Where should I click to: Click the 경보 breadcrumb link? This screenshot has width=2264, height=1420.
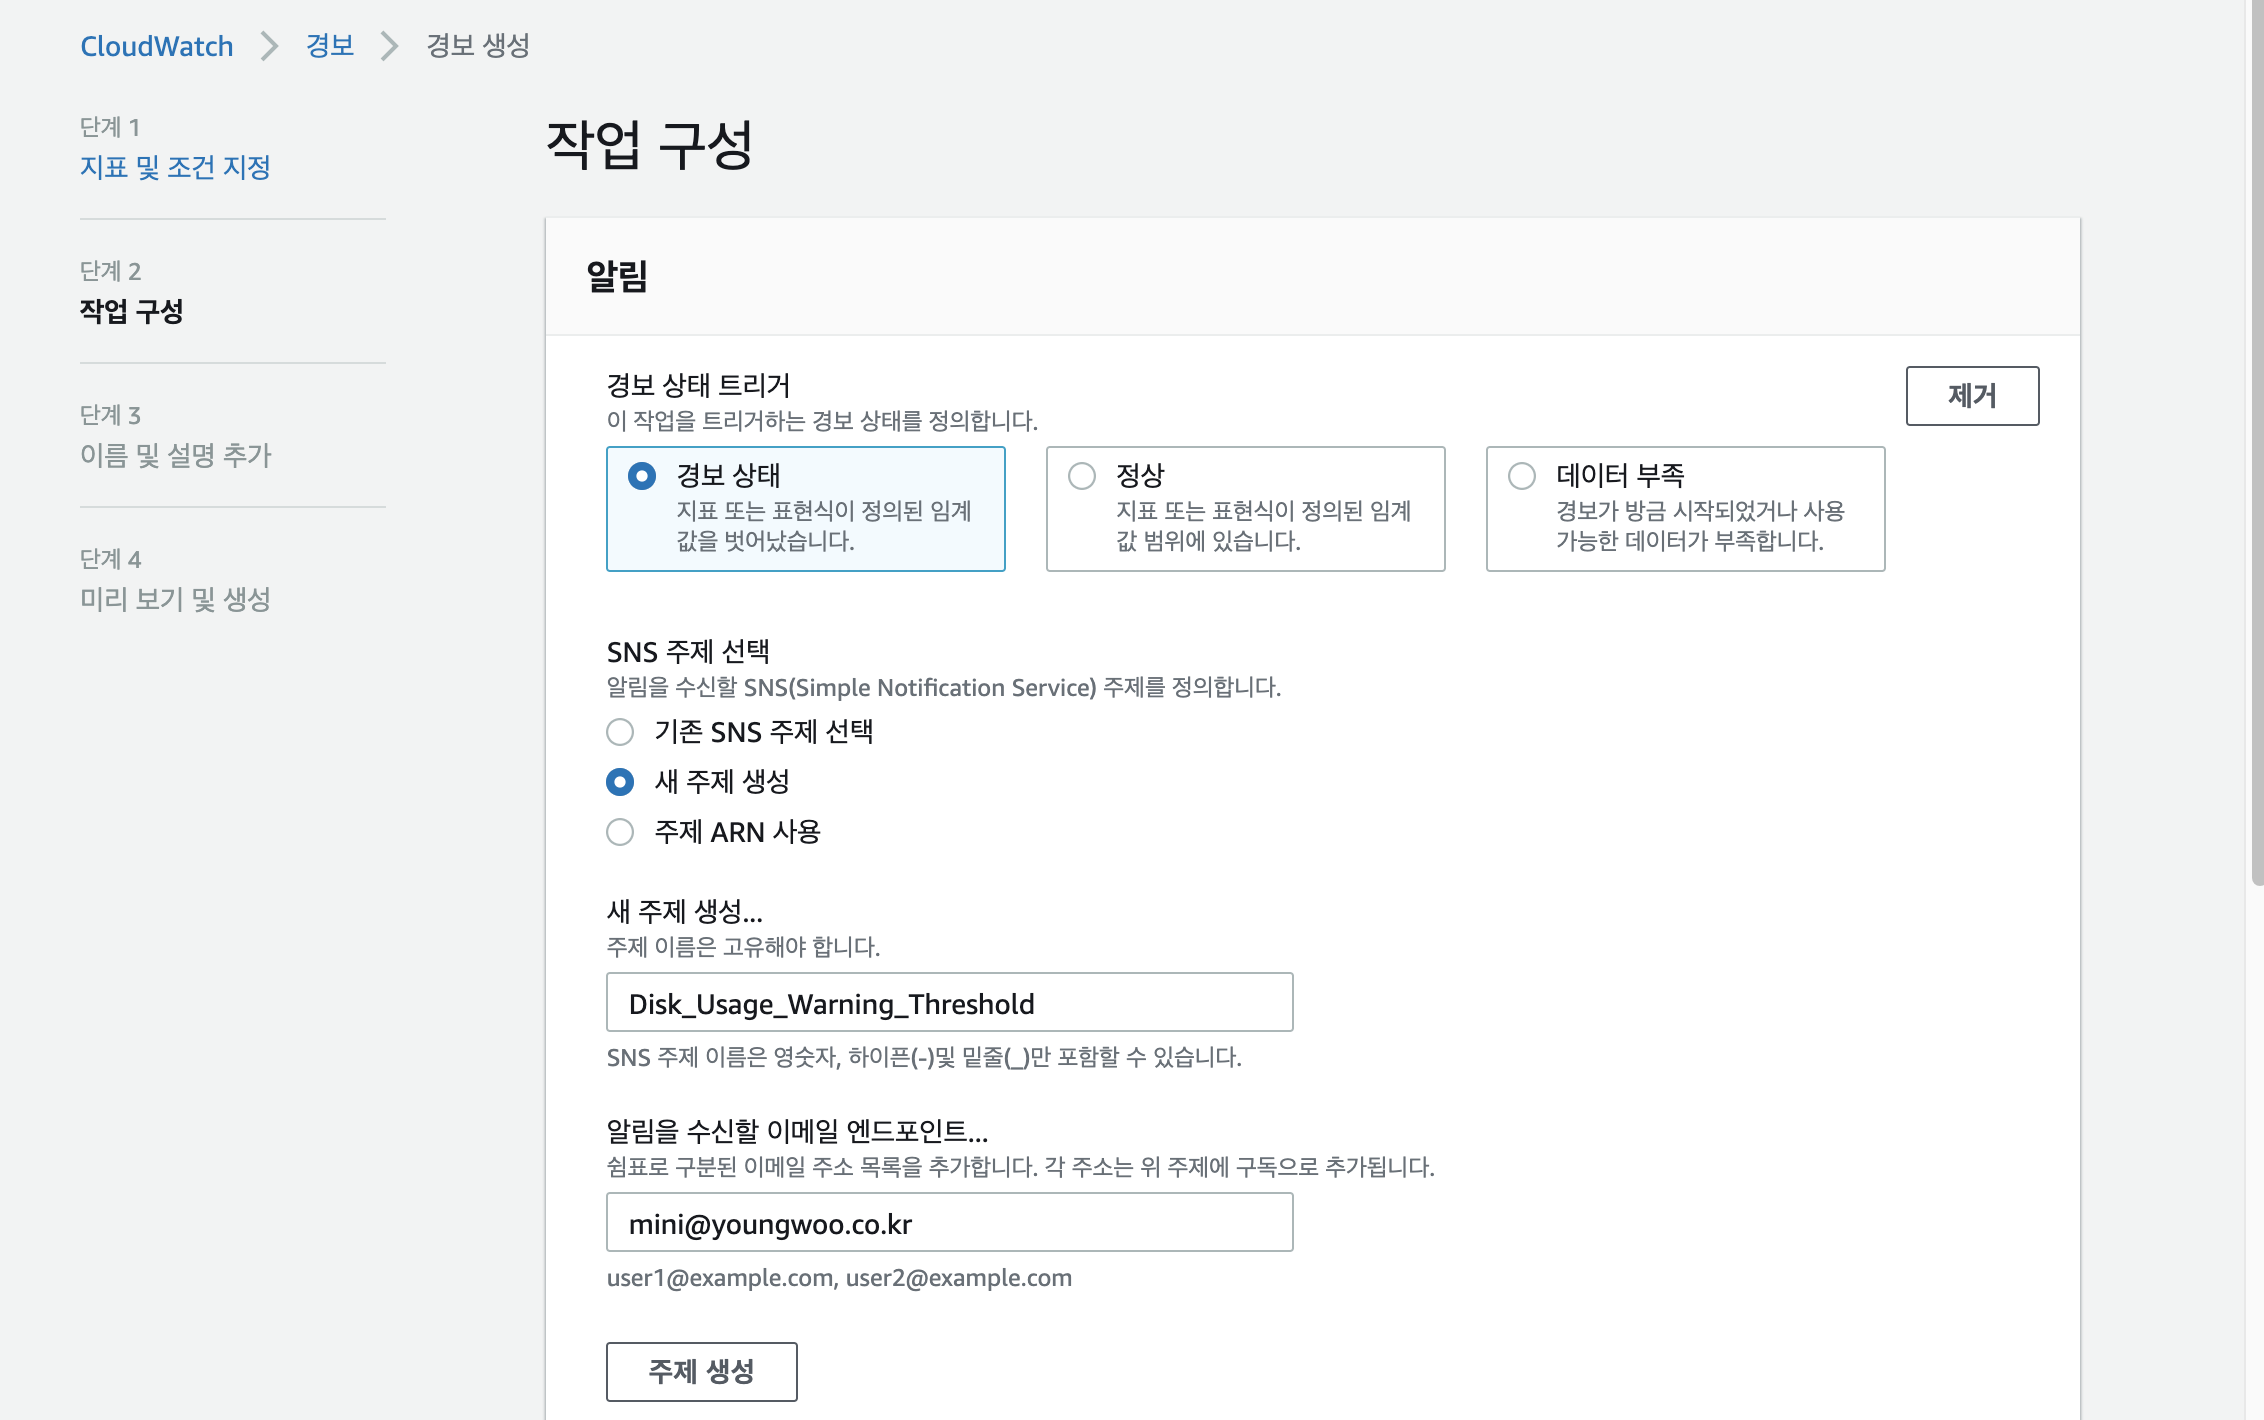pos(330,46)
